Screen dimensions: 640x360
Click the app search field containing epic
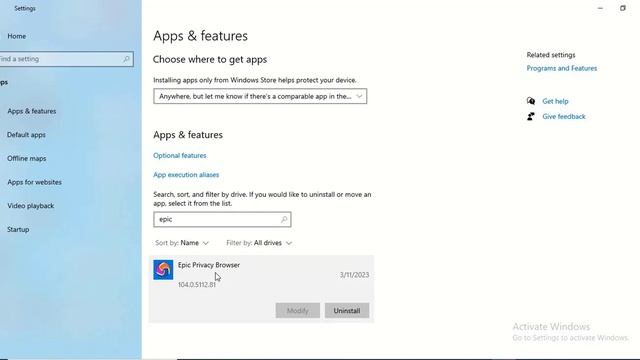[222, 220]
